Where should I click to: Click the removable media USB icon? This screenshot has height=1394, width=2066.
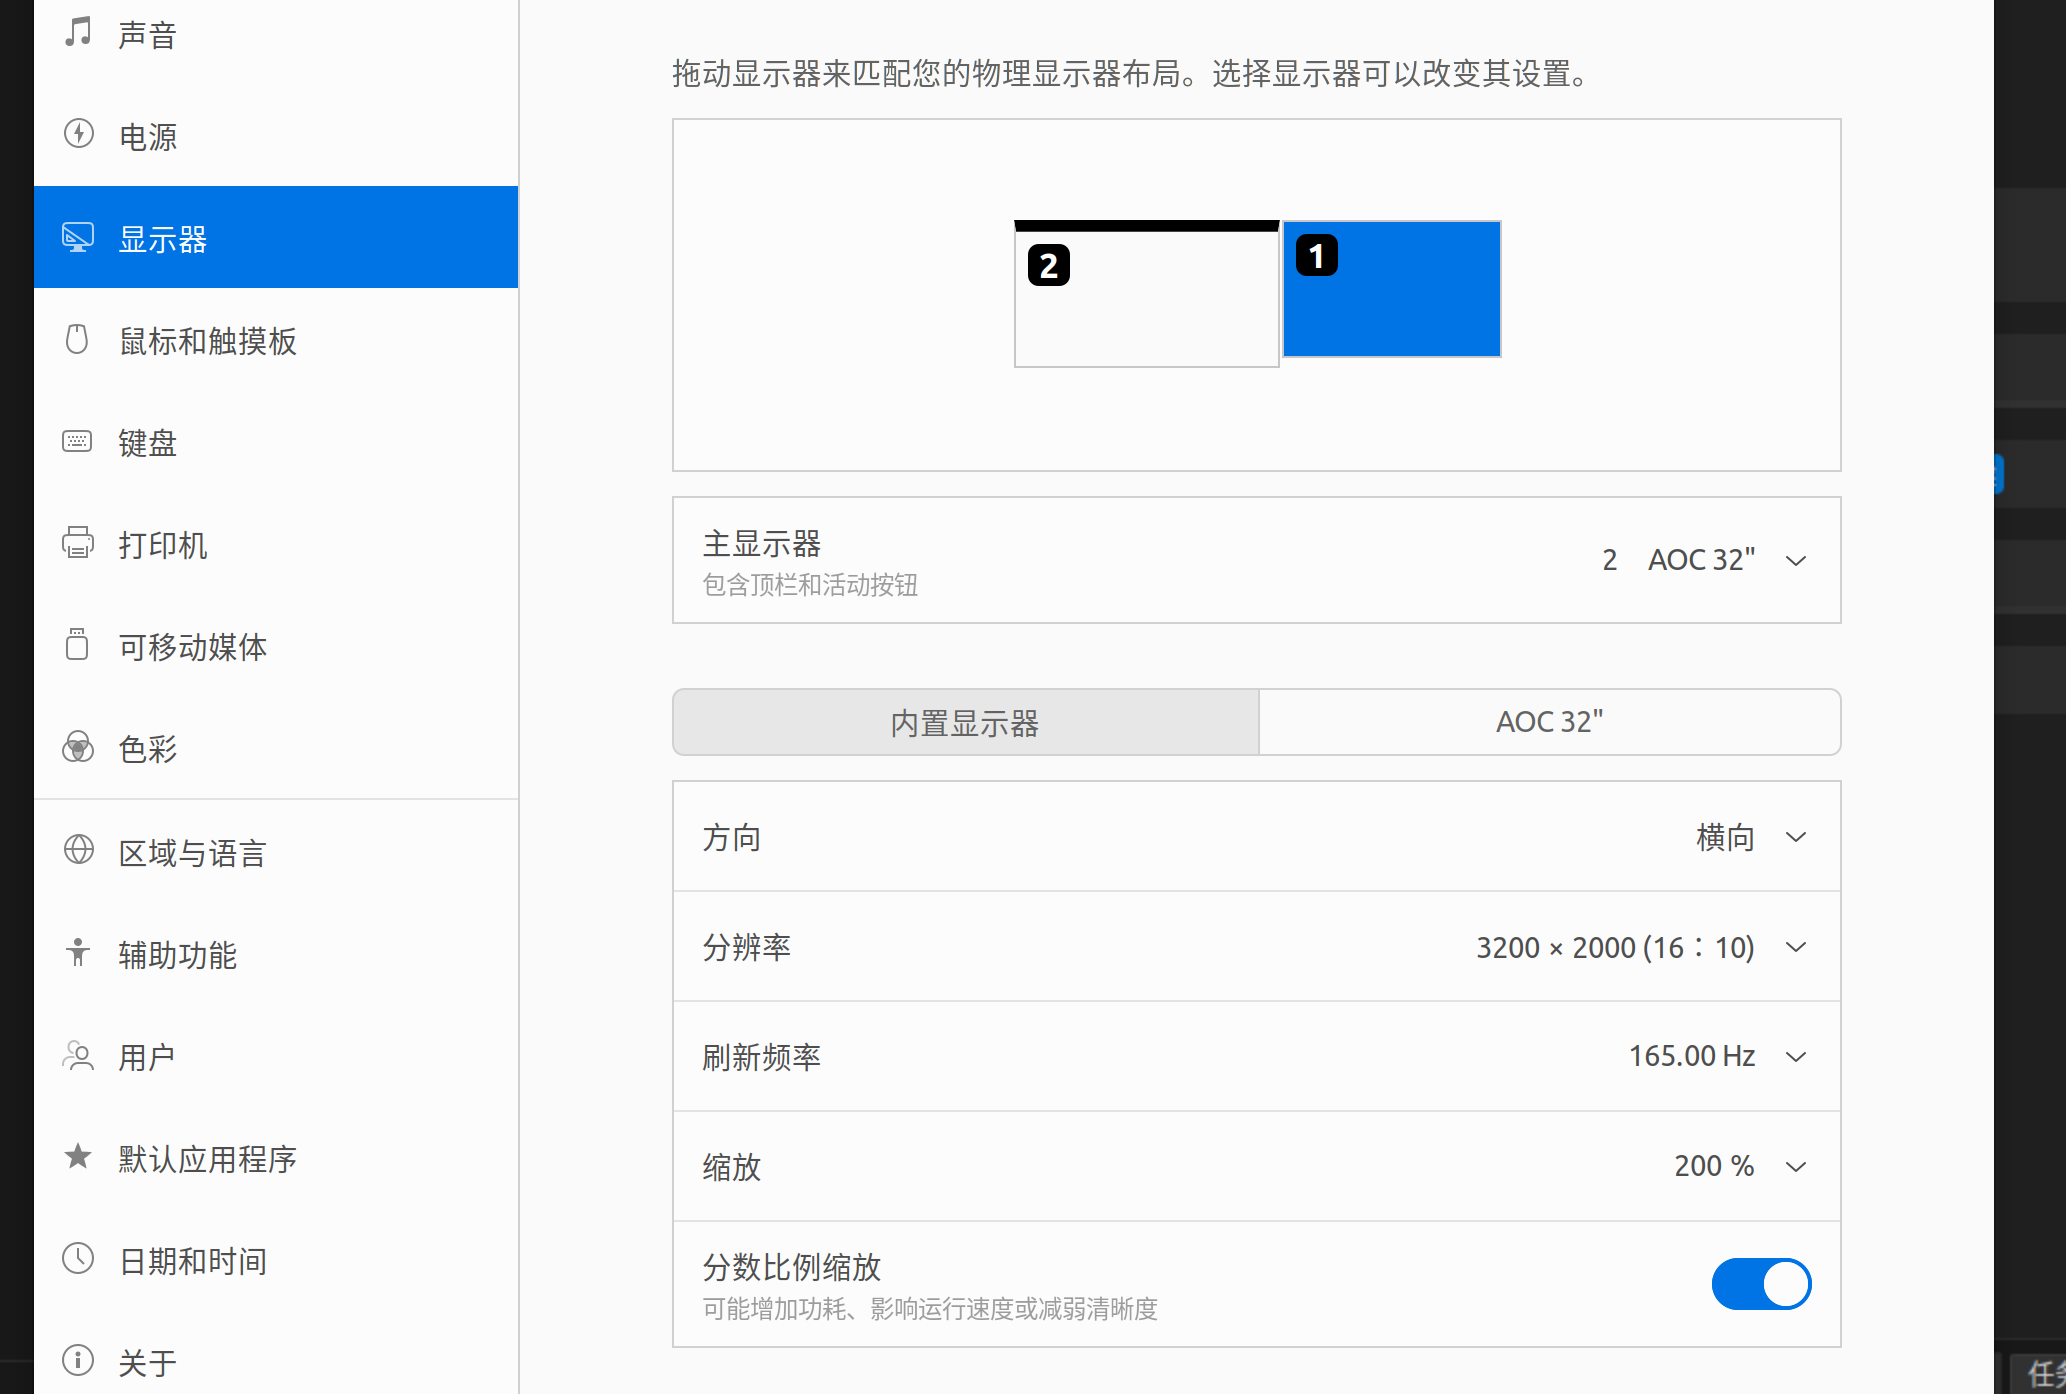coord(78,645)
